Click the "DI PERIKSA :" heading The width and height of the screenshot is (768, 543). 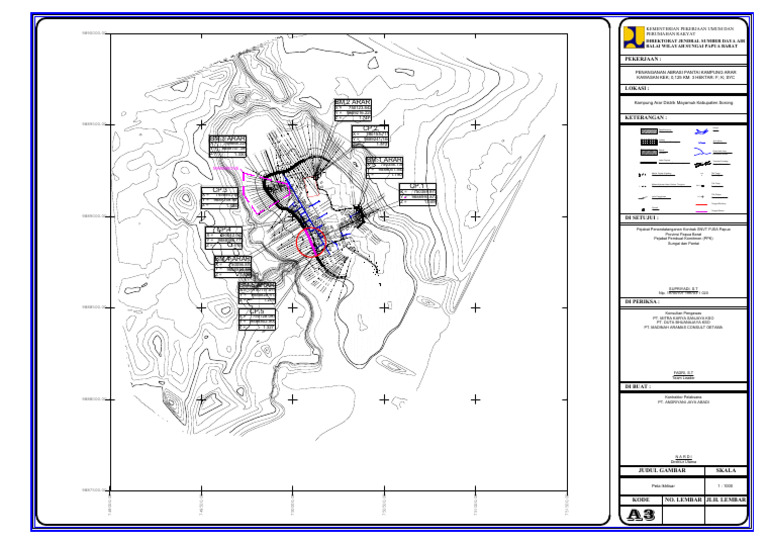(x=642, y=302)
